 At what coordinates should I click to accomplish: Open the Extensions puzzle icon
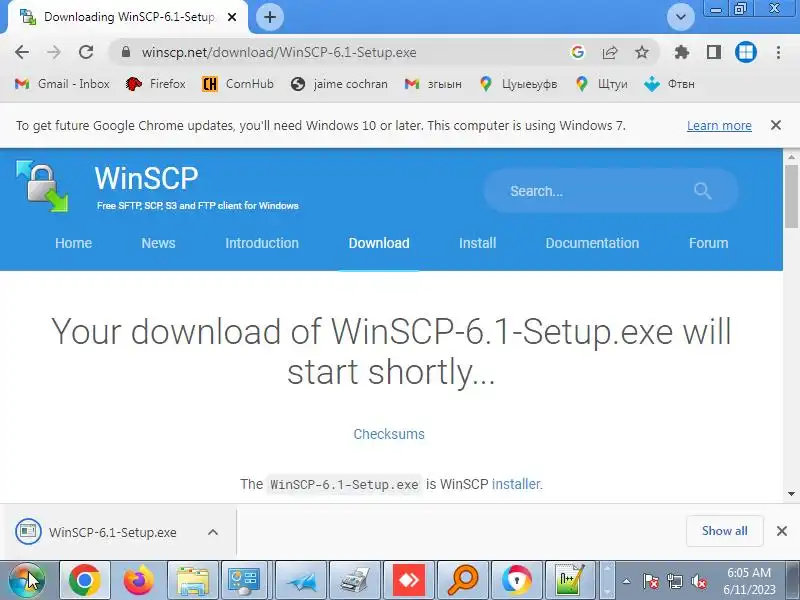[682, 52]
